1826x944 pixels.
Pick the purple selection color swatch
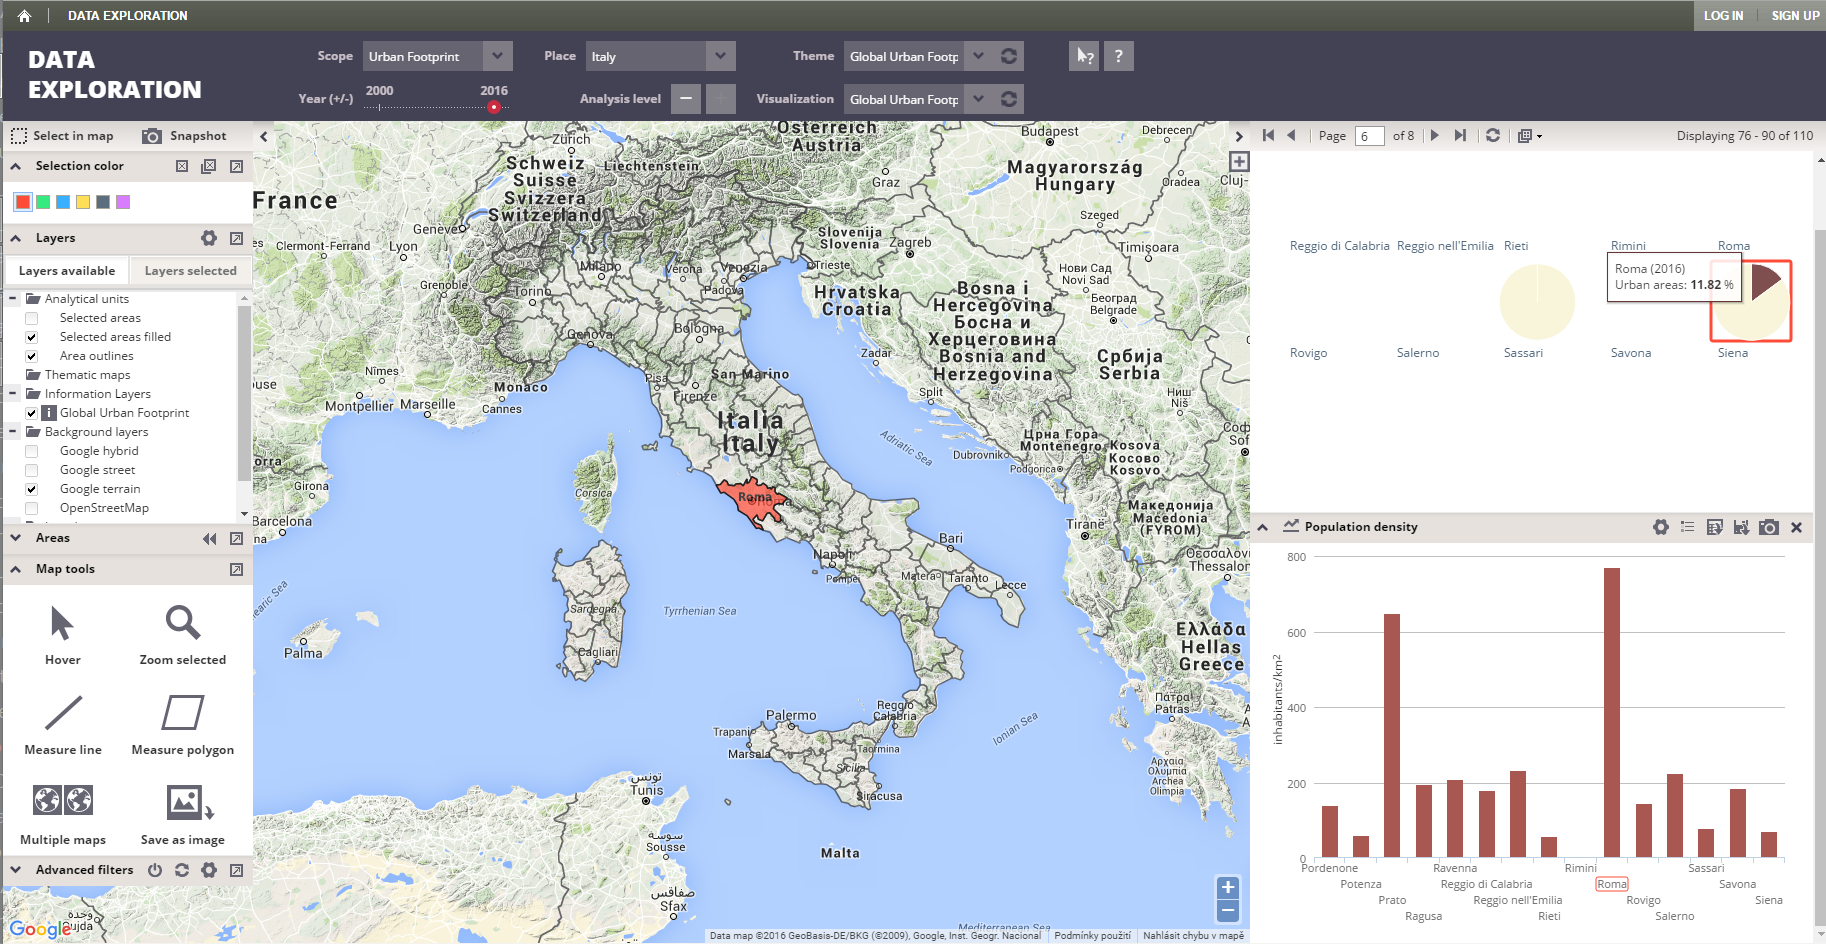click(x=123, y=202)
